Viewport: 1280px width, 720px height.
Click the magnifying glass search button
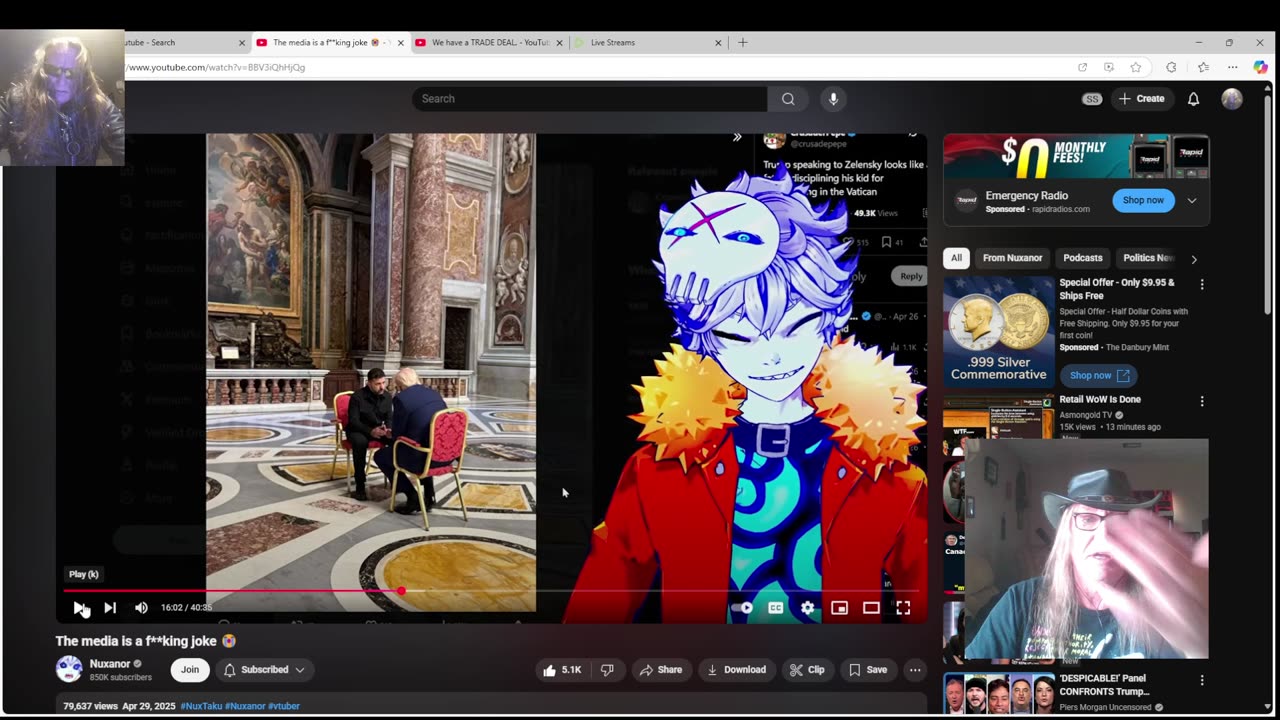click(x=788, y=99)
